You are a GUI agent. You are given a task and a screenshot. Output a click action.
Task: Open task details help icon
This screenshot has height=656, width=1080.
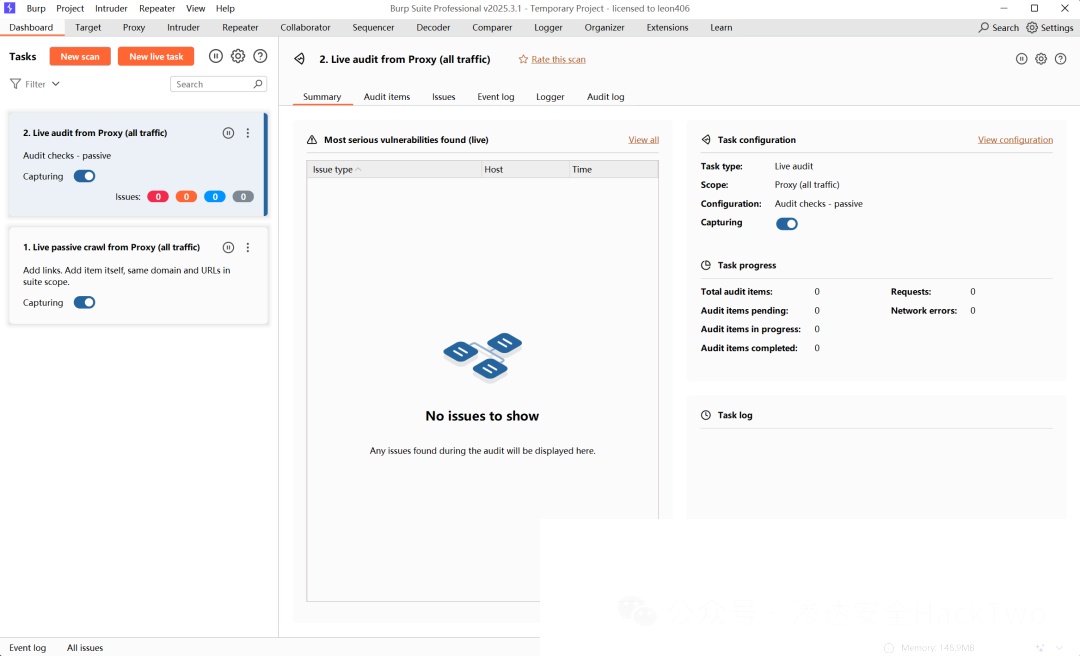[x=1061, y=59]
